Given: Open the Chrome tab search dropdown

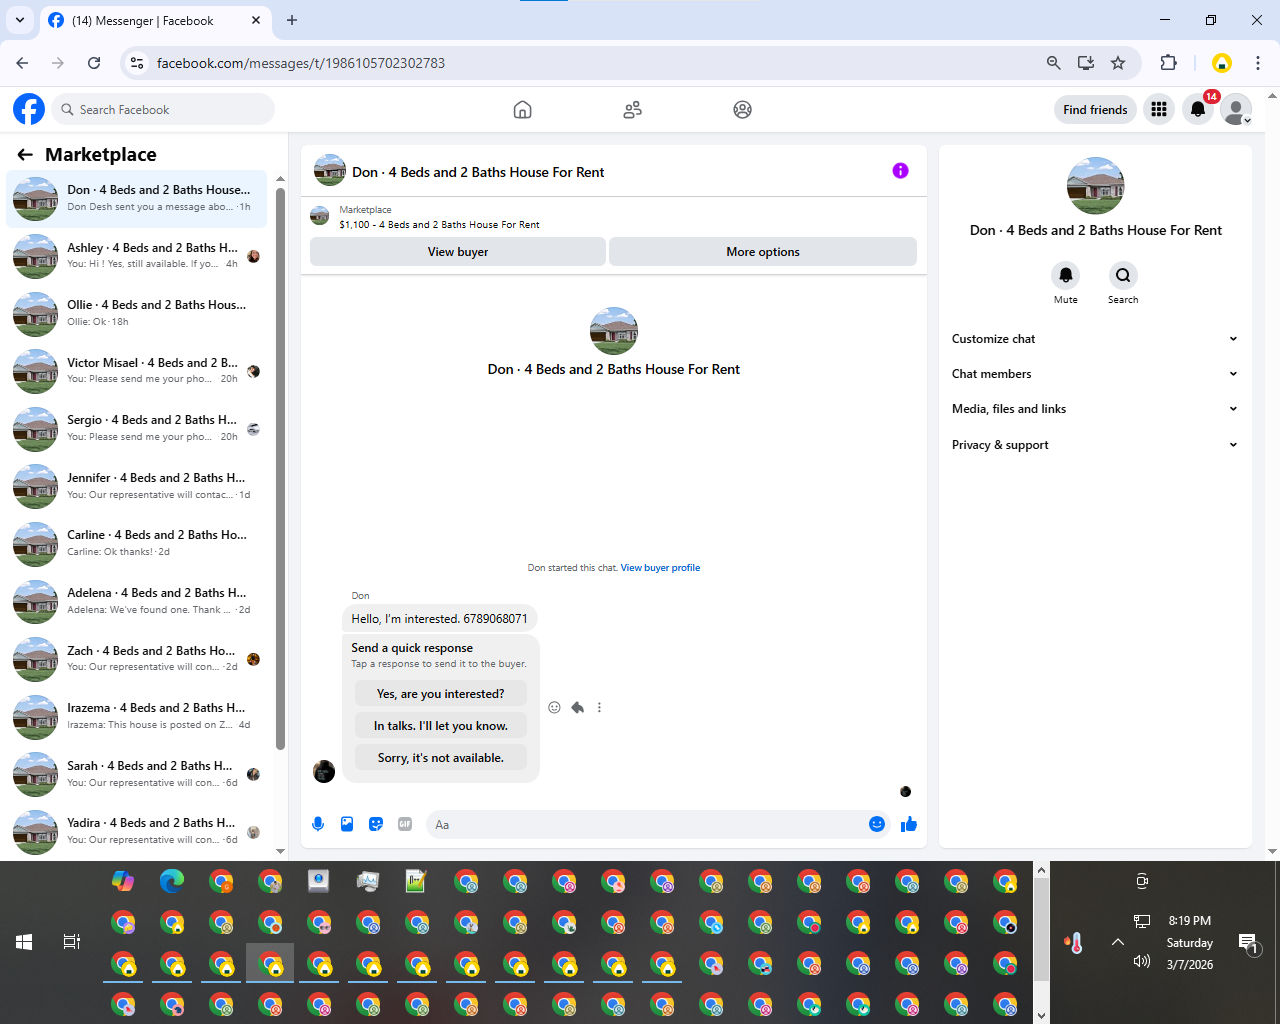Looking at the screenshot, I should (x=20, y=20).
